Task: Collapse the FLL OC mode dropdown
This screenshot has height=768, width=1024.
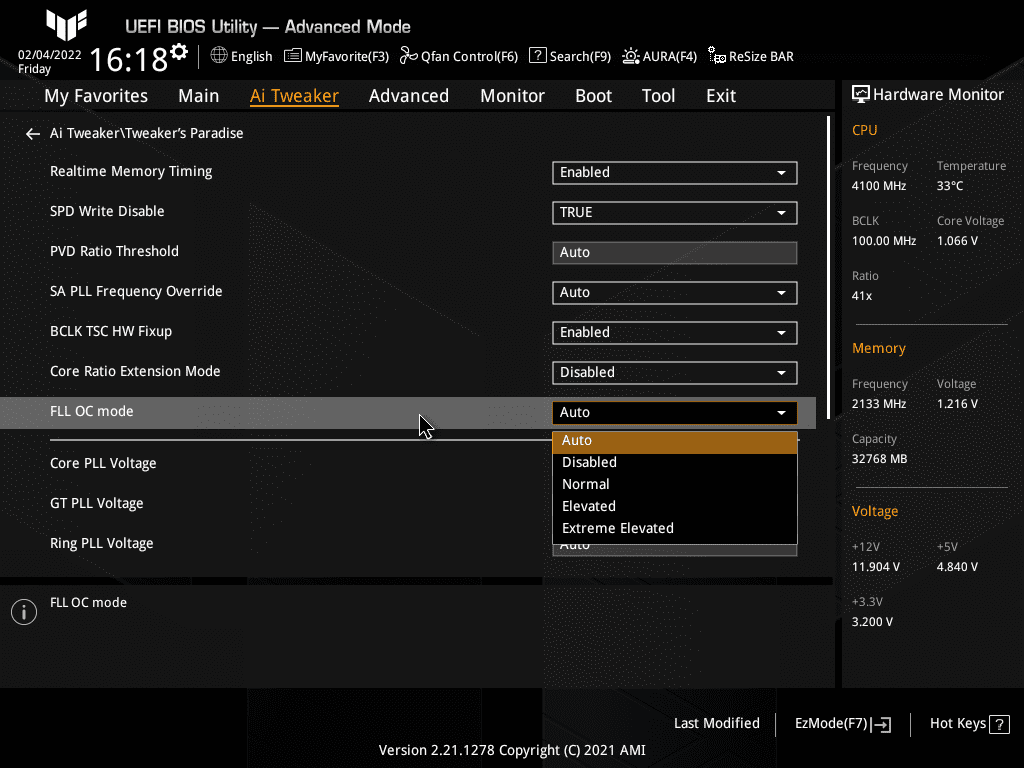Action: tap(675, 413)
